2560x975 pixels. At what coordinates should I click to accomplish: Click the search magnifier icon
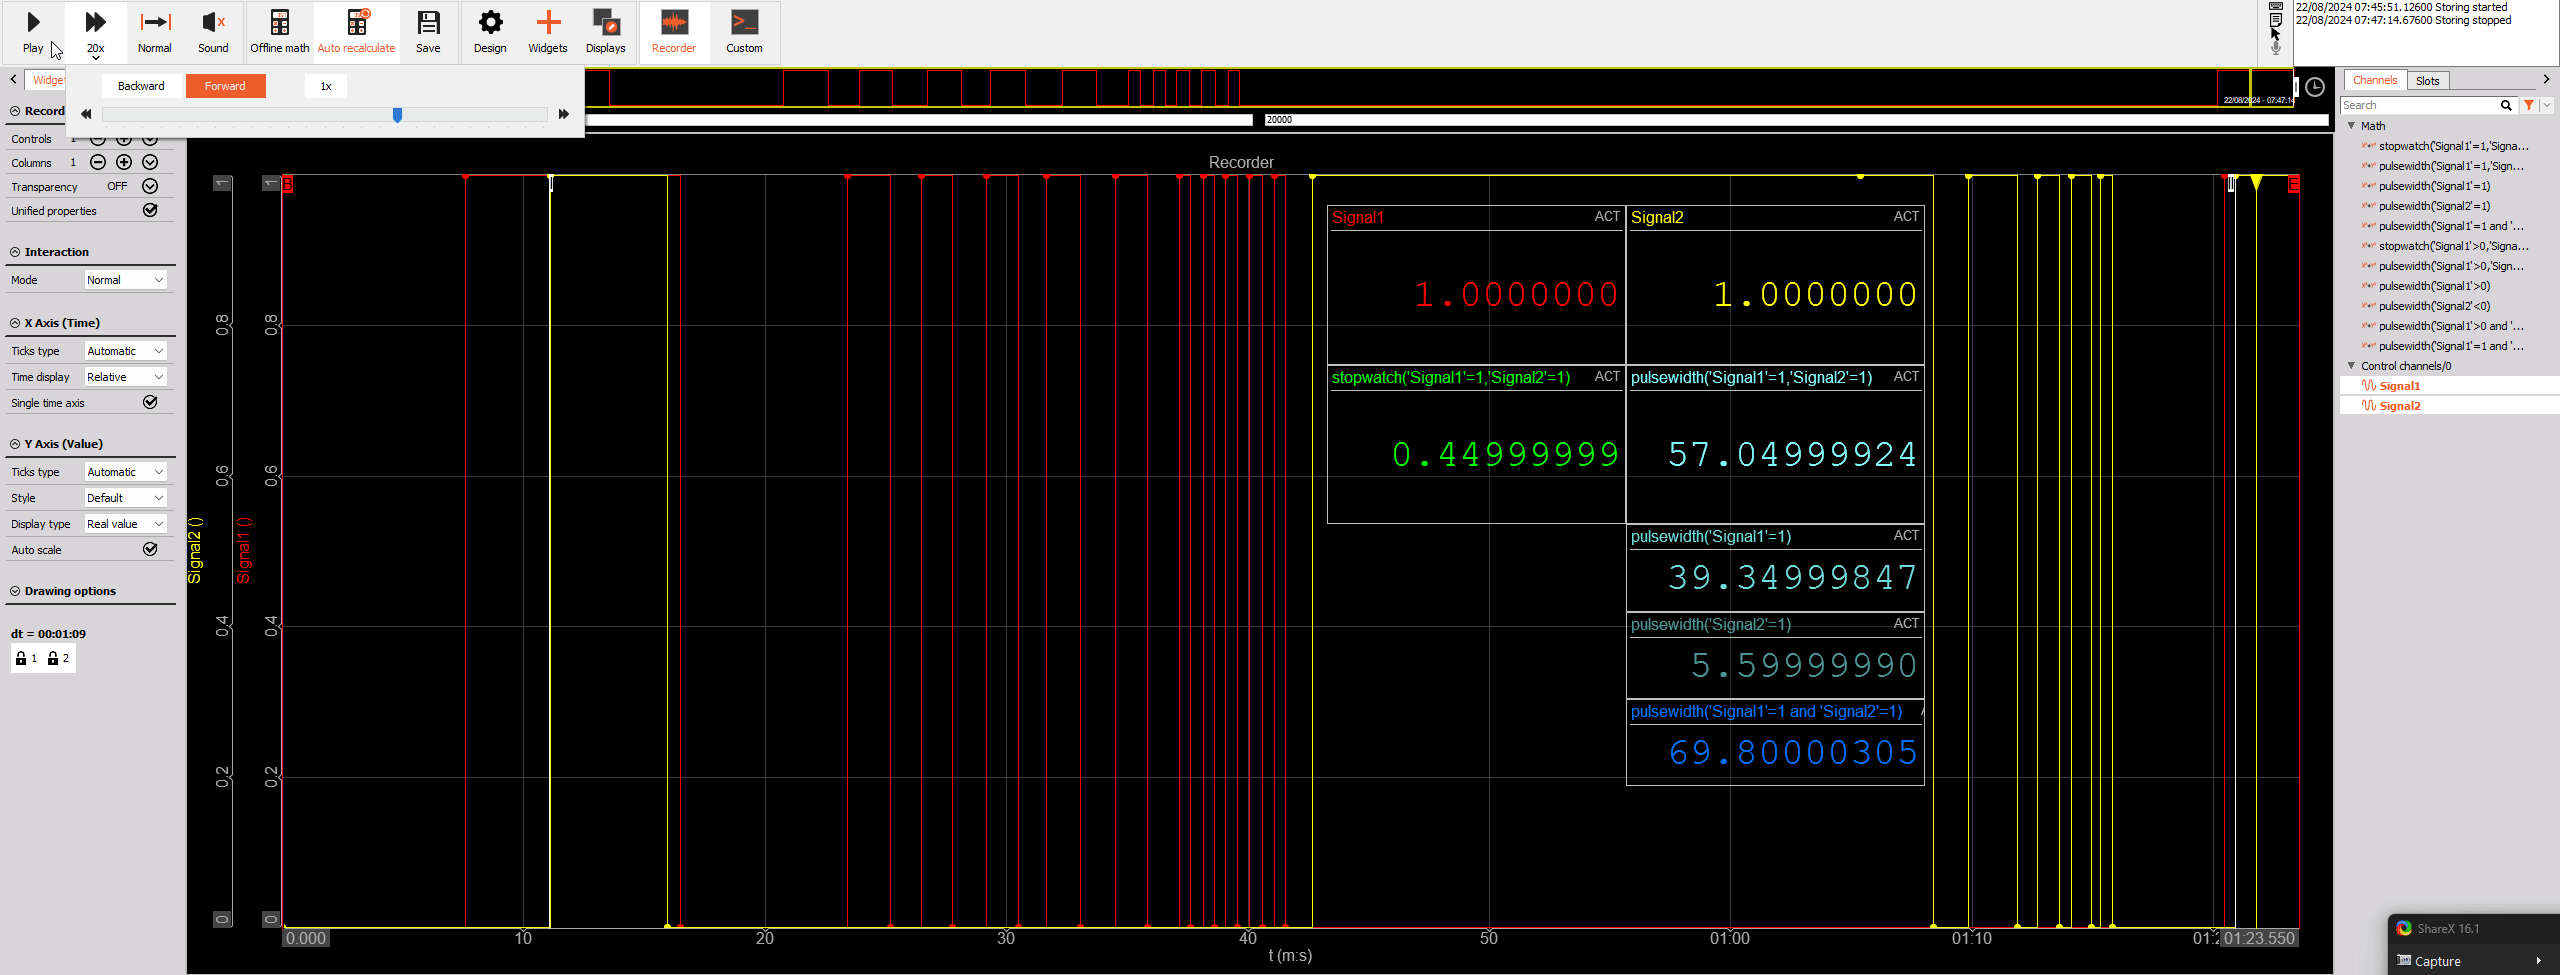point(2506,105)
